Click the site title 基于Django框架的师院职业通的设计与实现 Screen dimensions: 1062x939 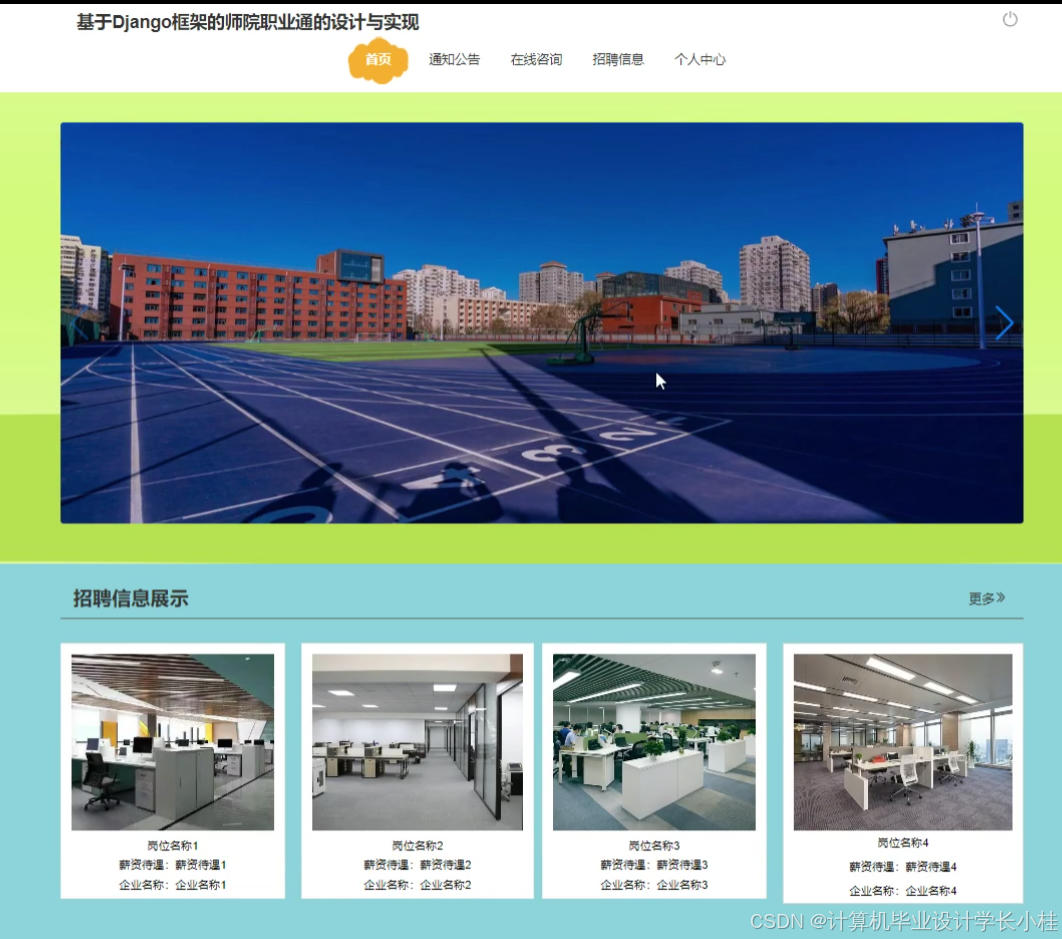pyautogui.click(x=248, y=19)
